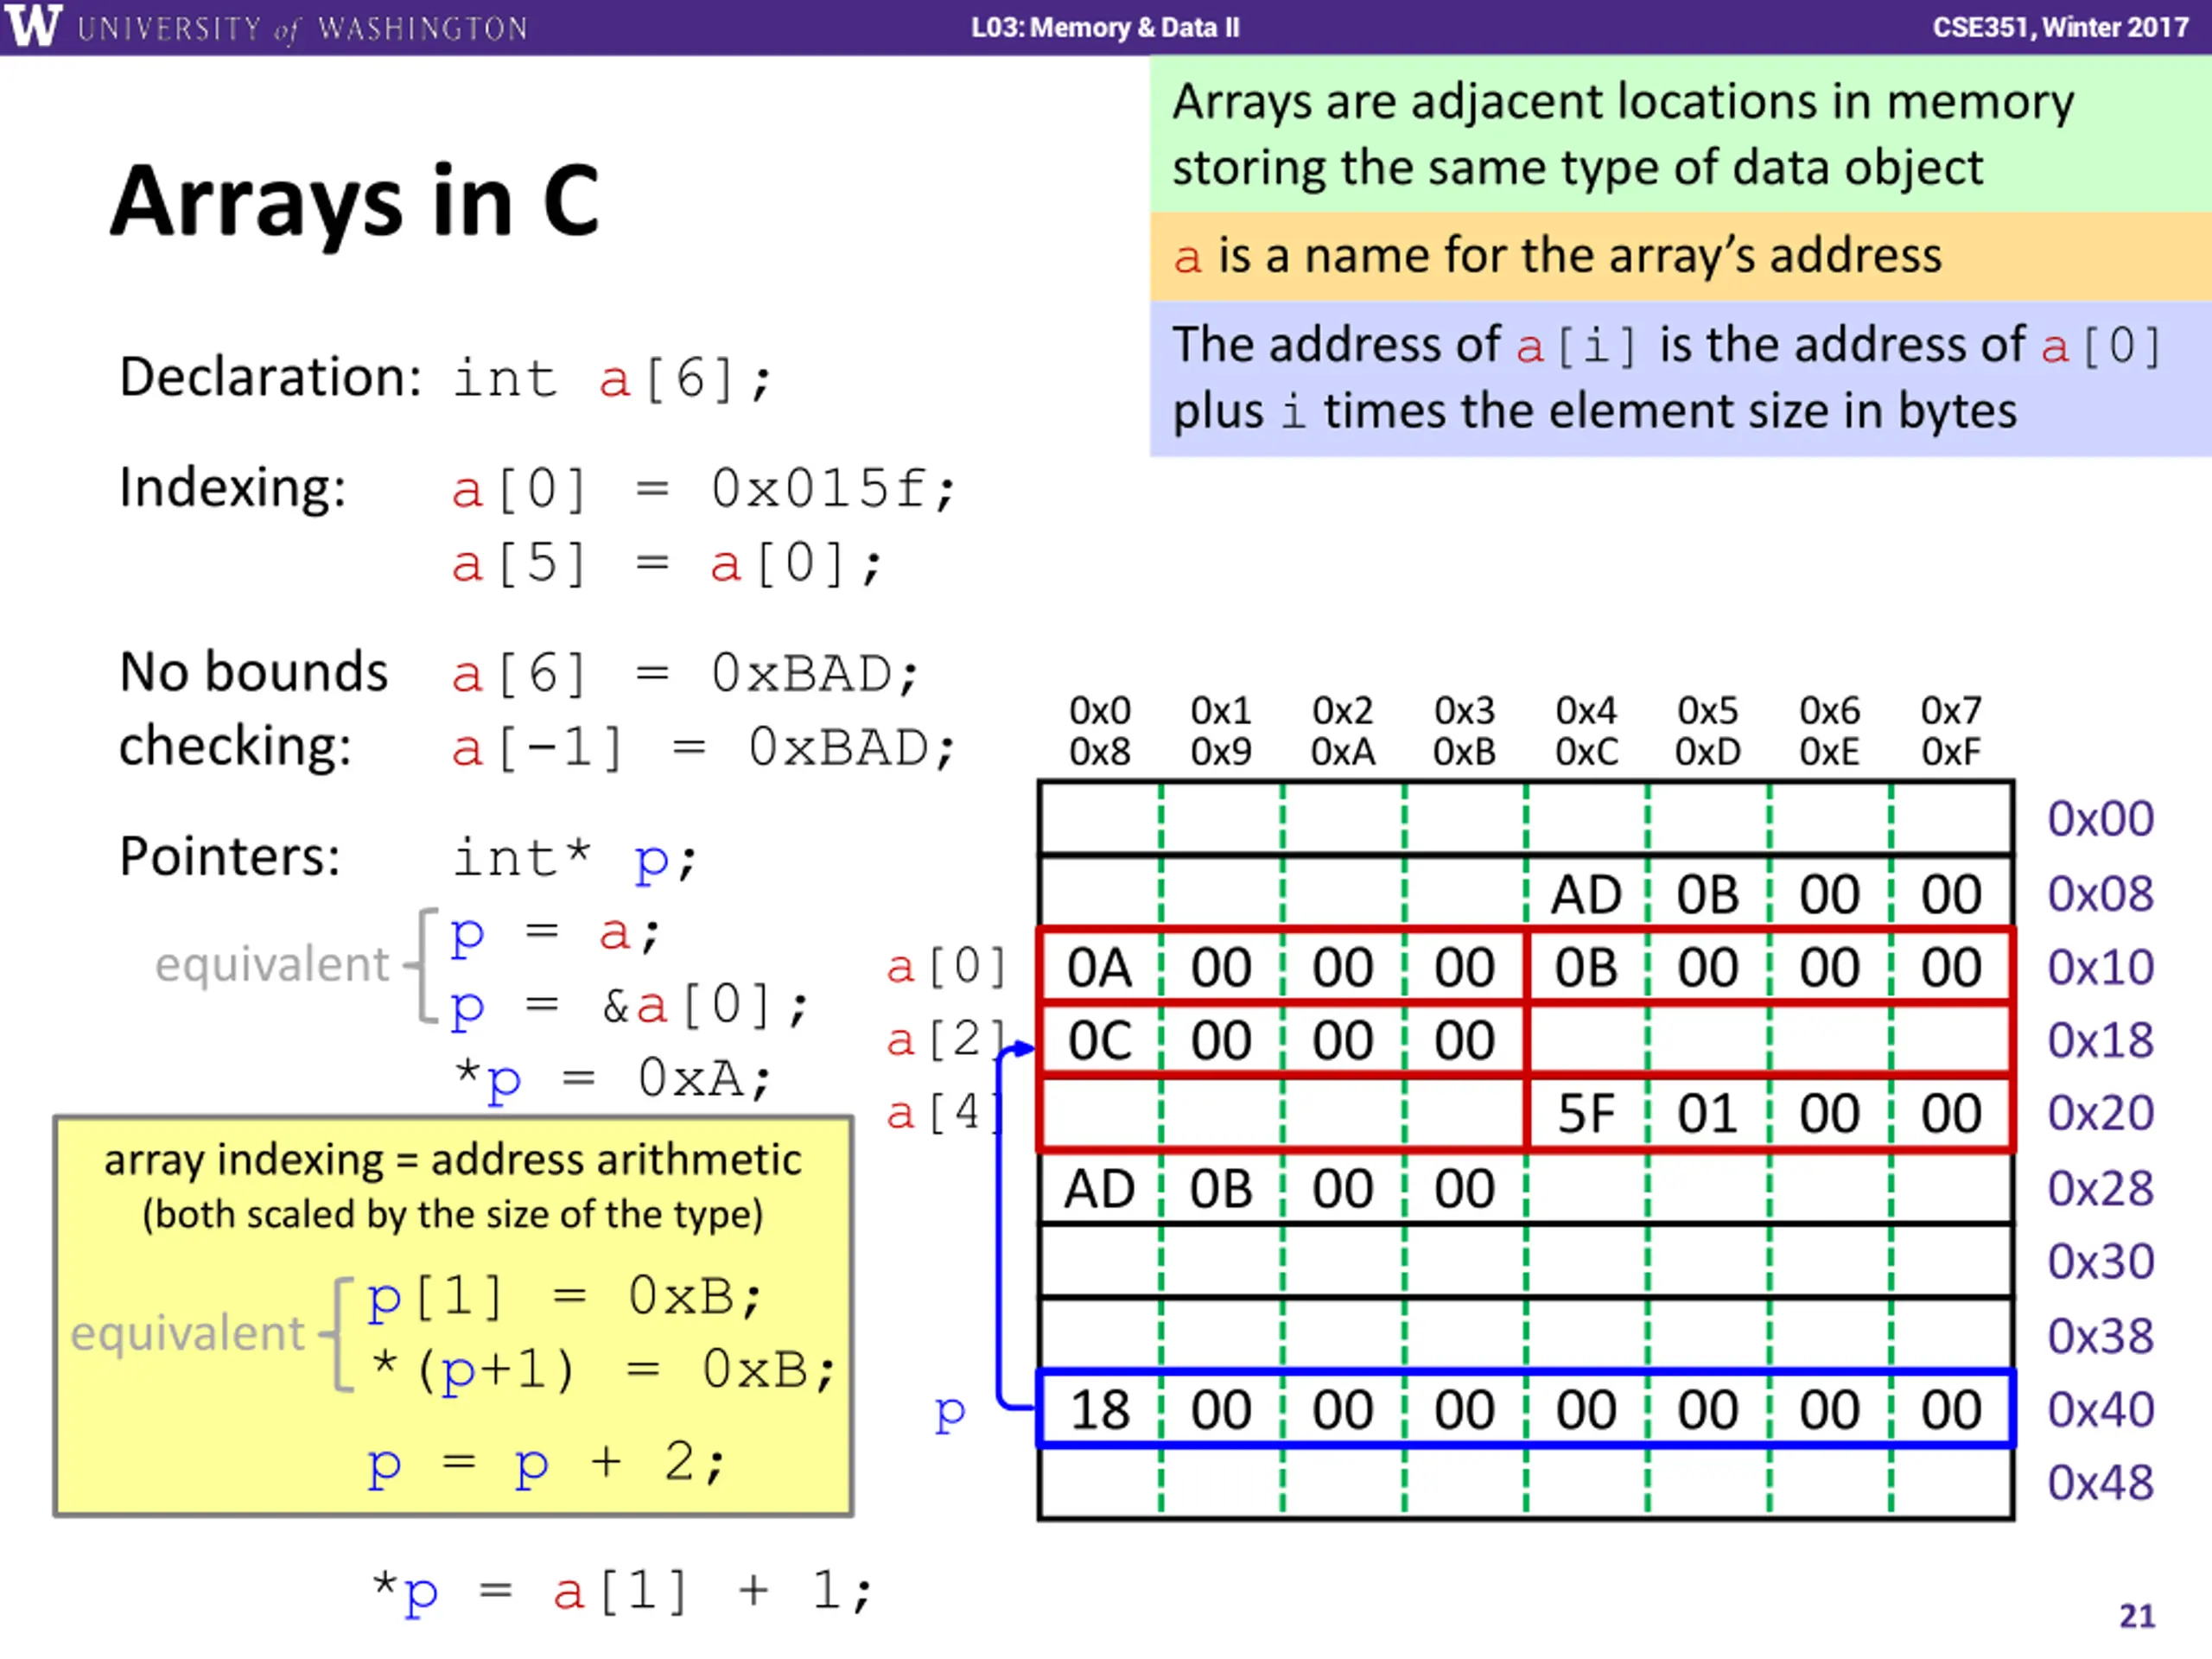Click the green box about adjacent memory locations

coord(1680,134)
